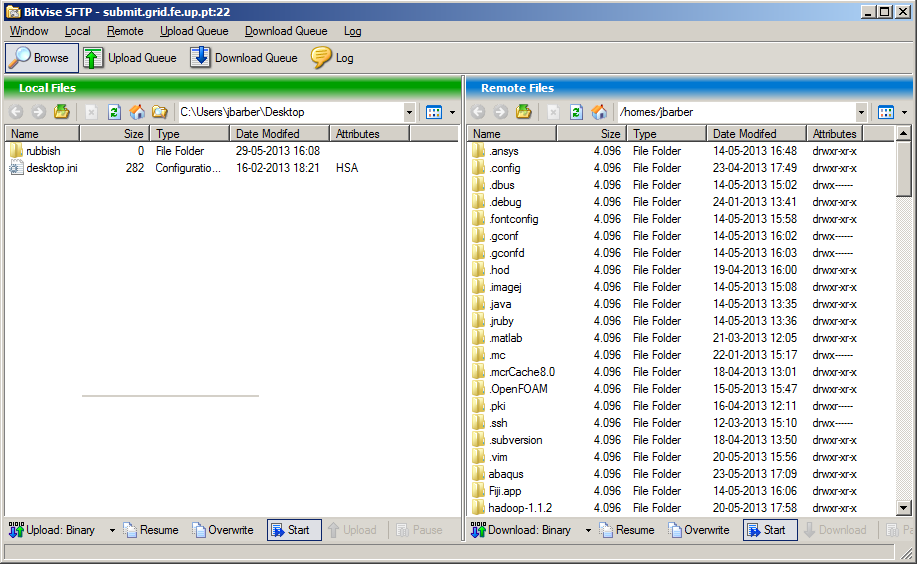Refresh the local files list
Viewport: 917px width, 564px height.
pyautogui.click(x=114, y=112)
